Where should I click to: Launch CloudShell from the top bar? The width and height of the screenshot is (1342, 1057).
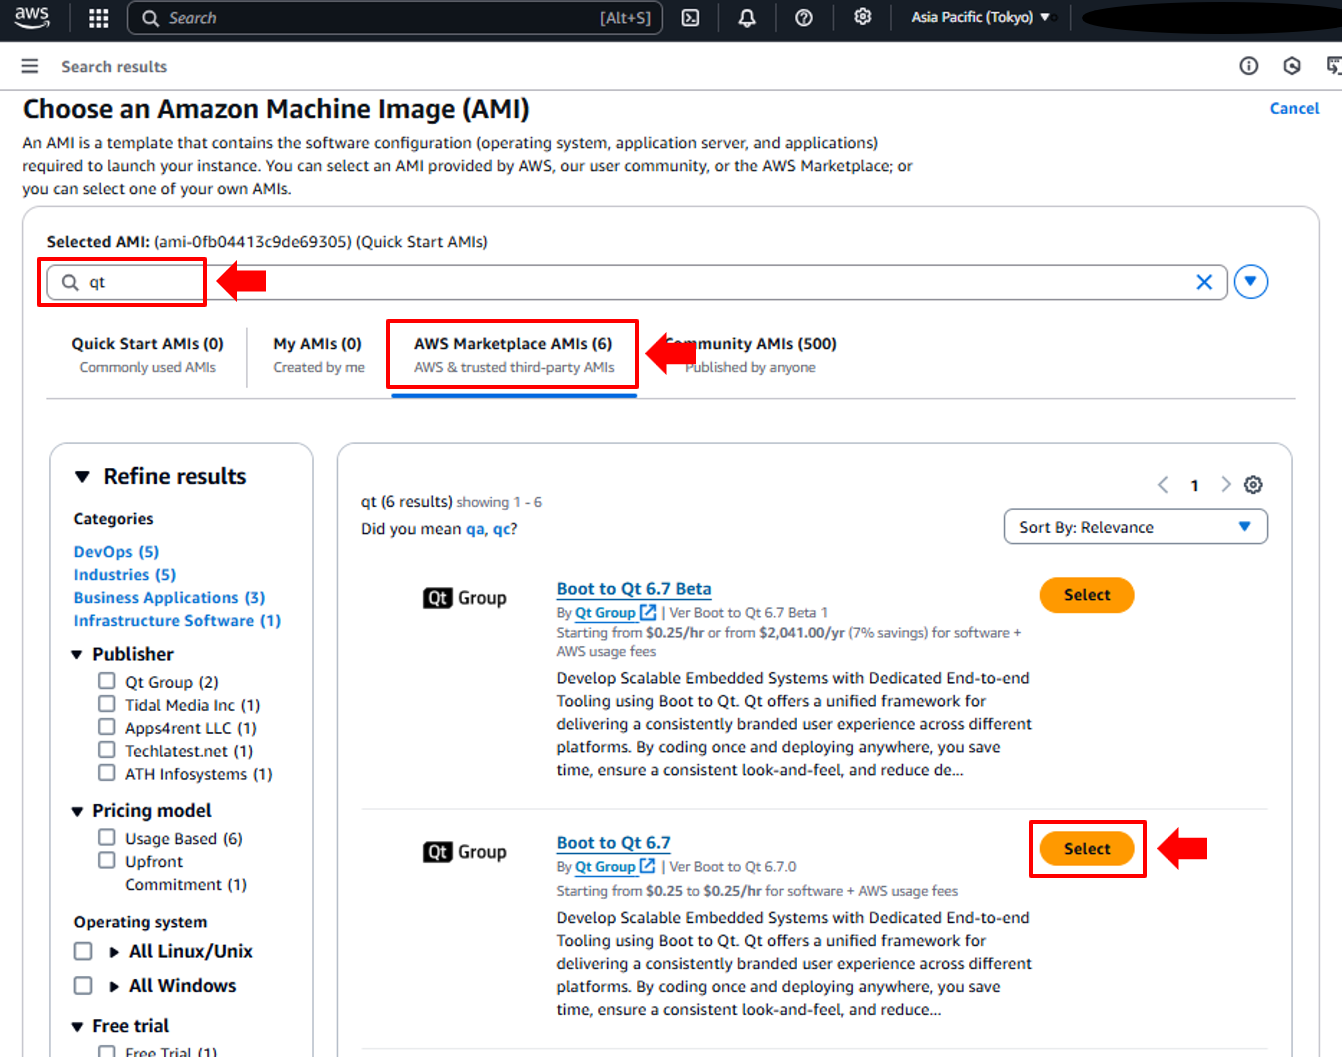click(x=690, y=18)
